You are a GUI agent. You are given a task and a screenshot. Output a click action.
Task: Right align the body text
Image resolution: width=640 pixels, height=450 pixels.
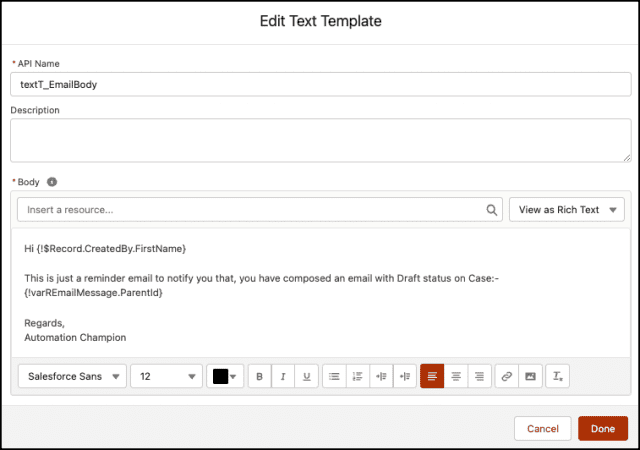pos(479,377)
